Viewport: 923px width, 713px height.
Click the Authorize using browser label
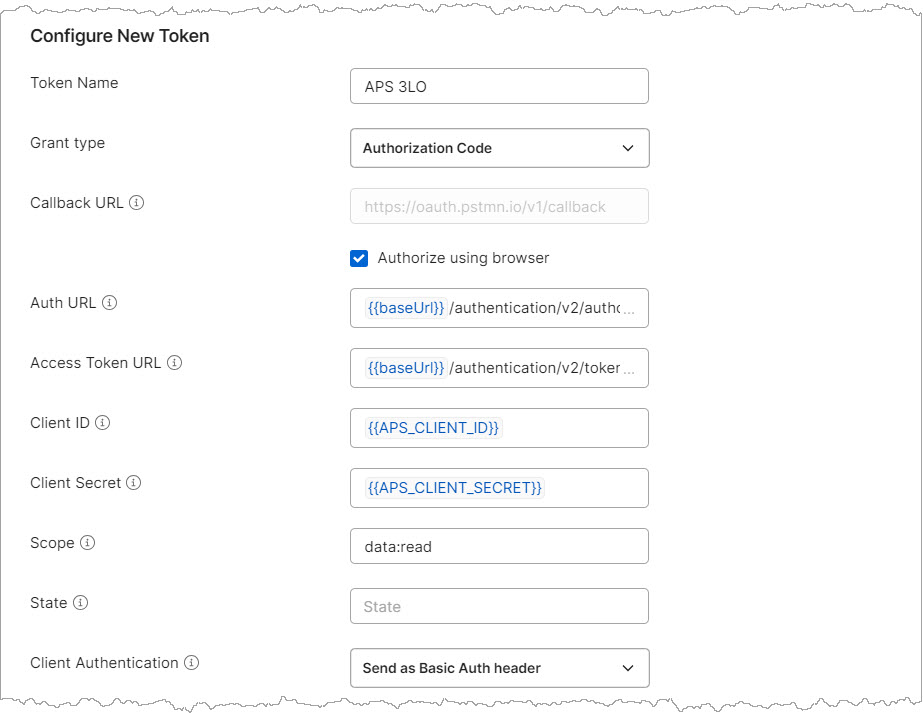[x=463, y=258]
